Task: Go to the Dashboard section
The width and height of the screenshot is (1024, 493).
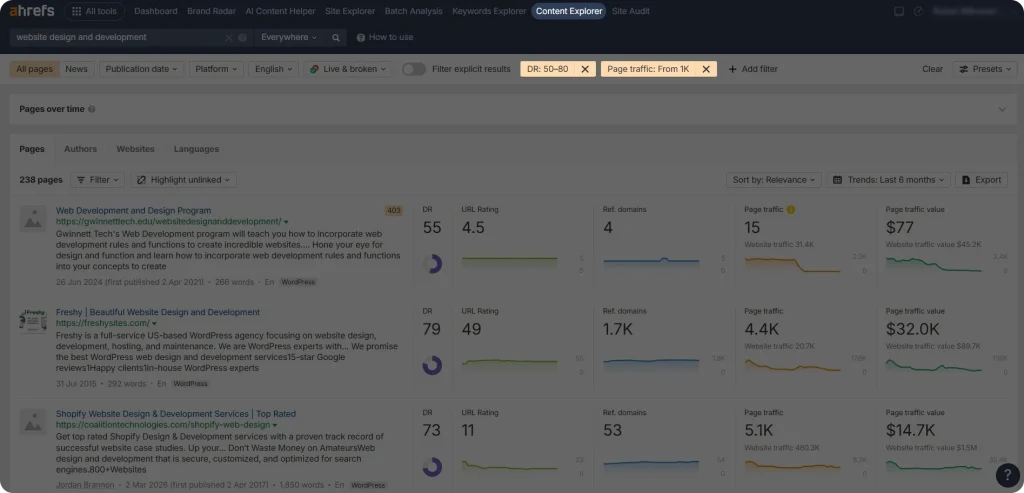Action: (155, 11)
